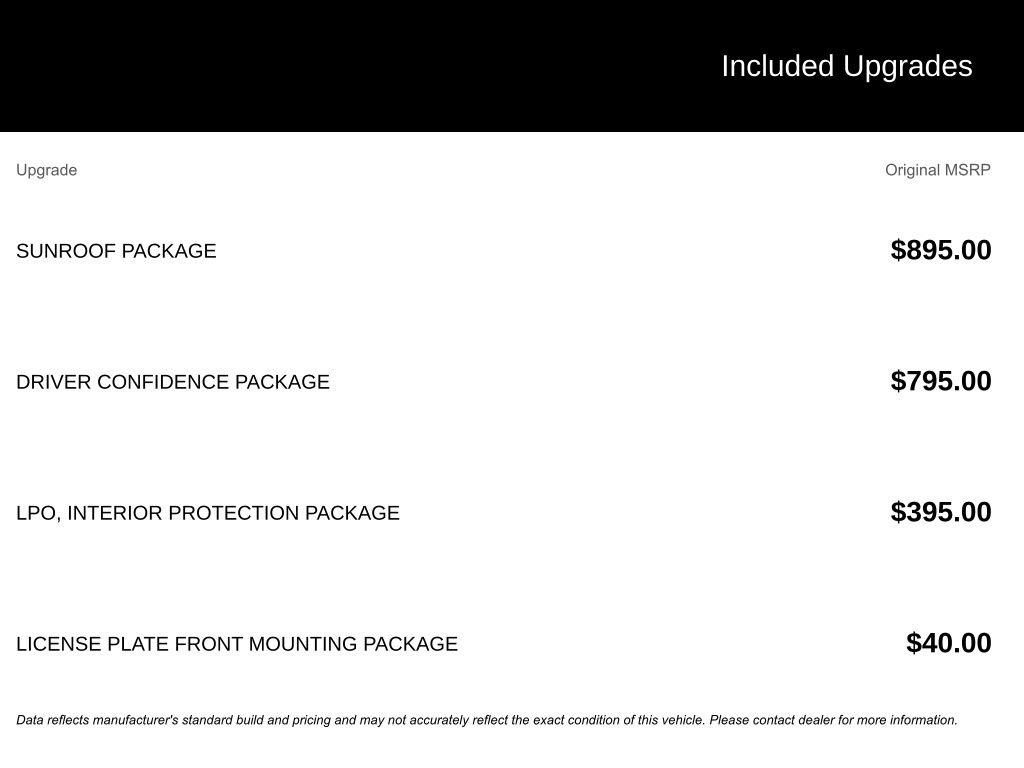The image size is (1024, 768).
Task: Click the black header banner area
Action: pos(512,65)
